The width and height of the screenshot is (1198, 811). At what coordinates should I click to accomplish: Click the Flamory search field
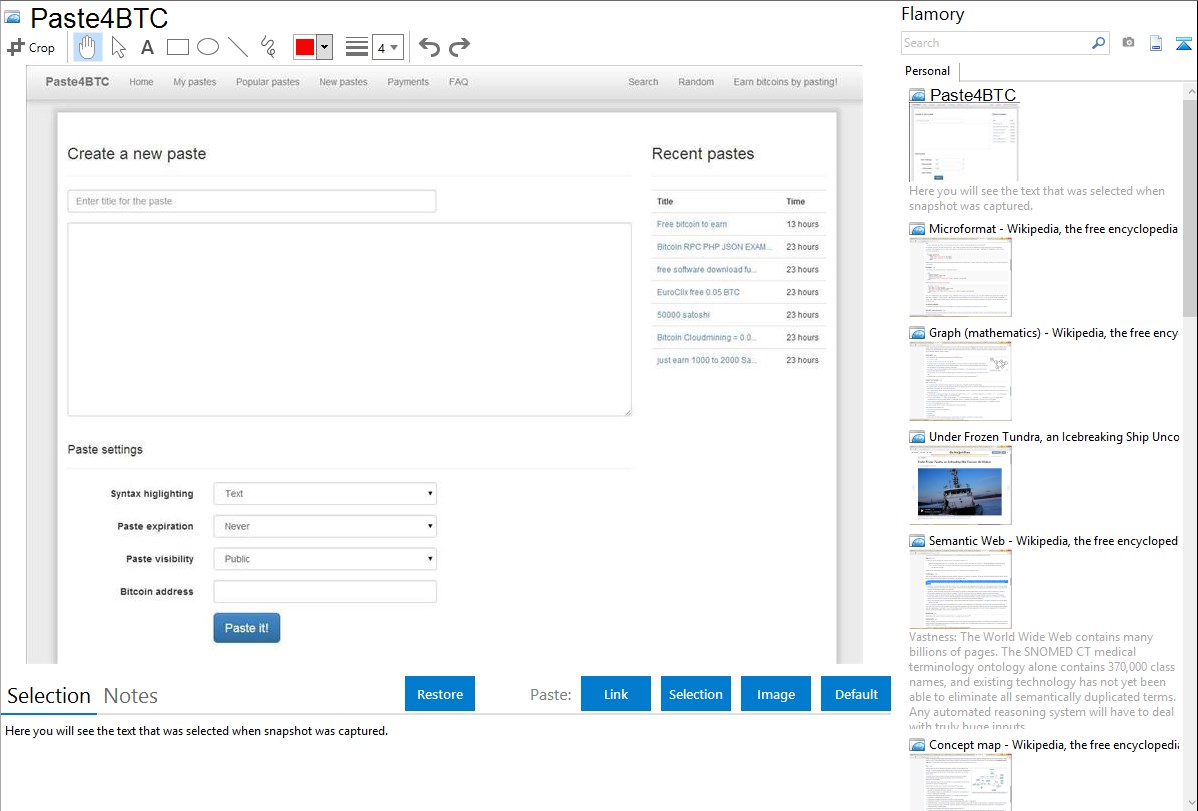[995, 43]
